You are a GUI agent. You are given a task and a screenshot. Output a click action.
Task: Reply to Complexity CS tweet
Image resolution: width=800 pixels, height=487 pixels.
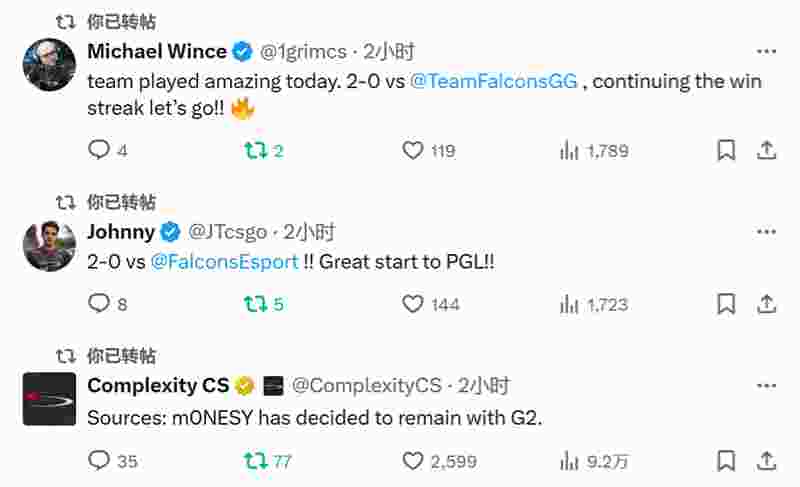99,461
